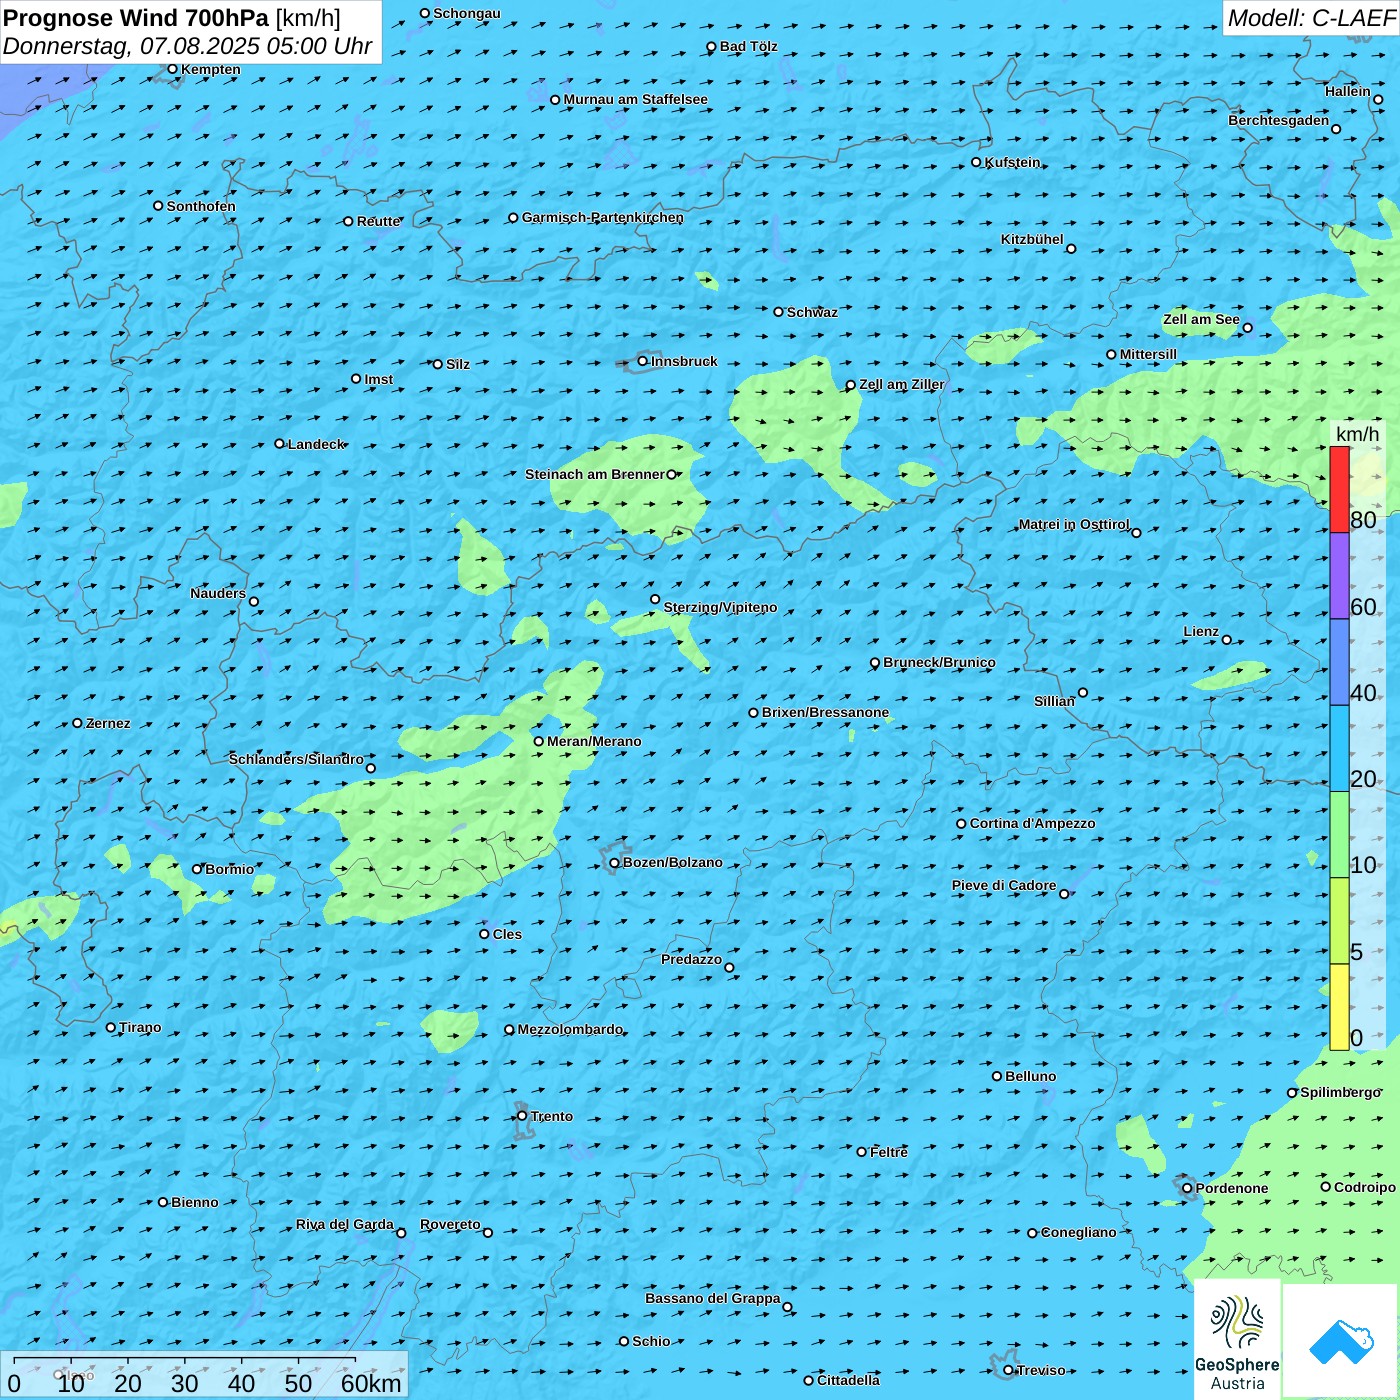Click the Zell am See marker
Image resolution: width=1400 pixels, height=1400 pixels.
1247,328
